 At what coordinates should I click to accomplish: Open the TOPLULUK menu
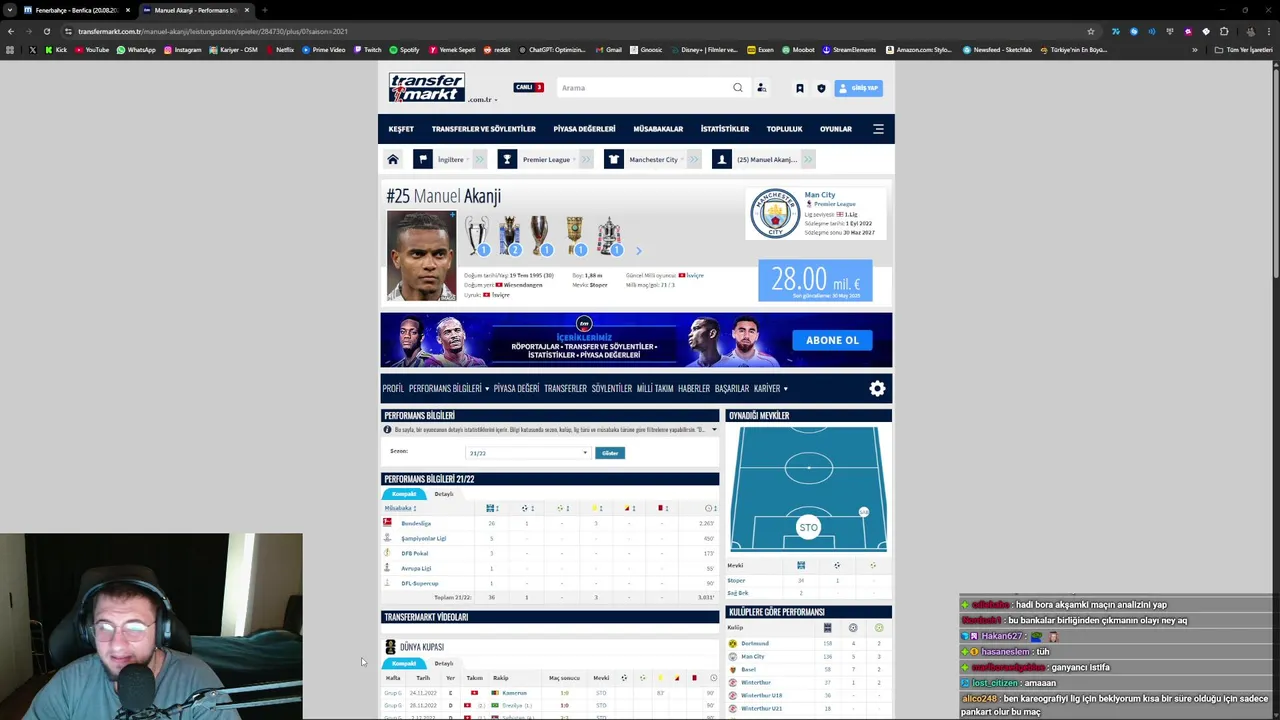point(784,129)
